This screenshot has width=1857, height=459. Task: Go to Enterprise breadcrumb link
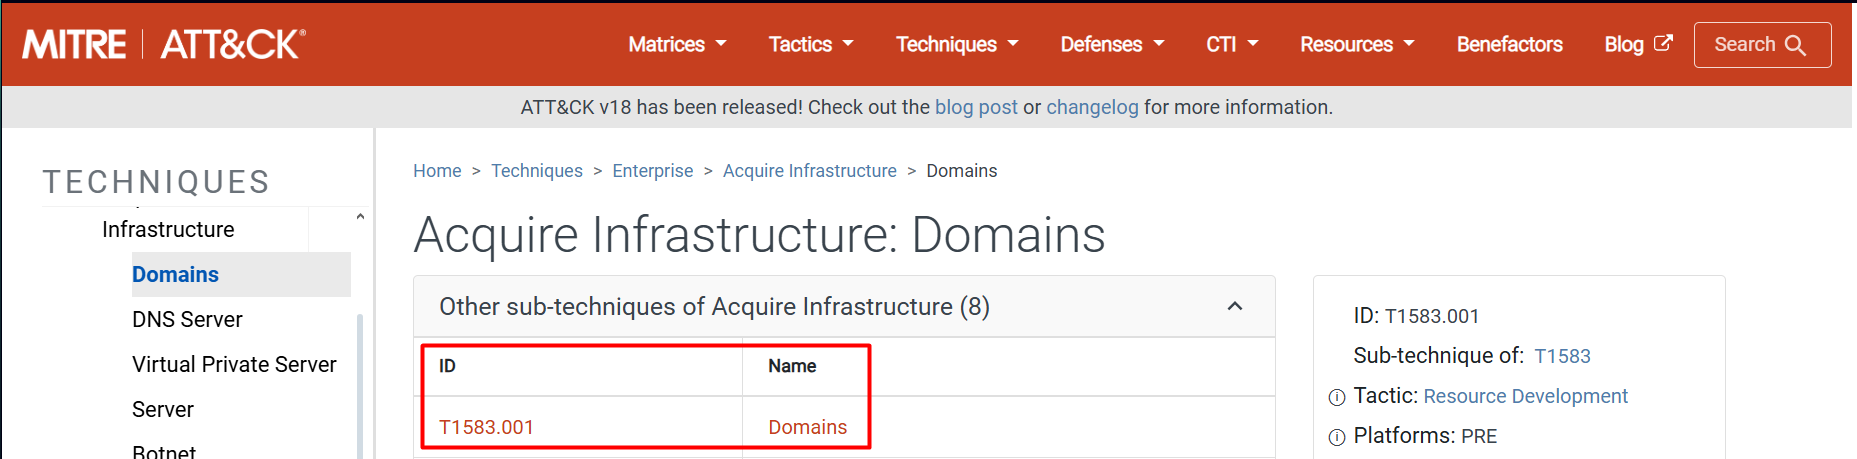tap(652, 171)
